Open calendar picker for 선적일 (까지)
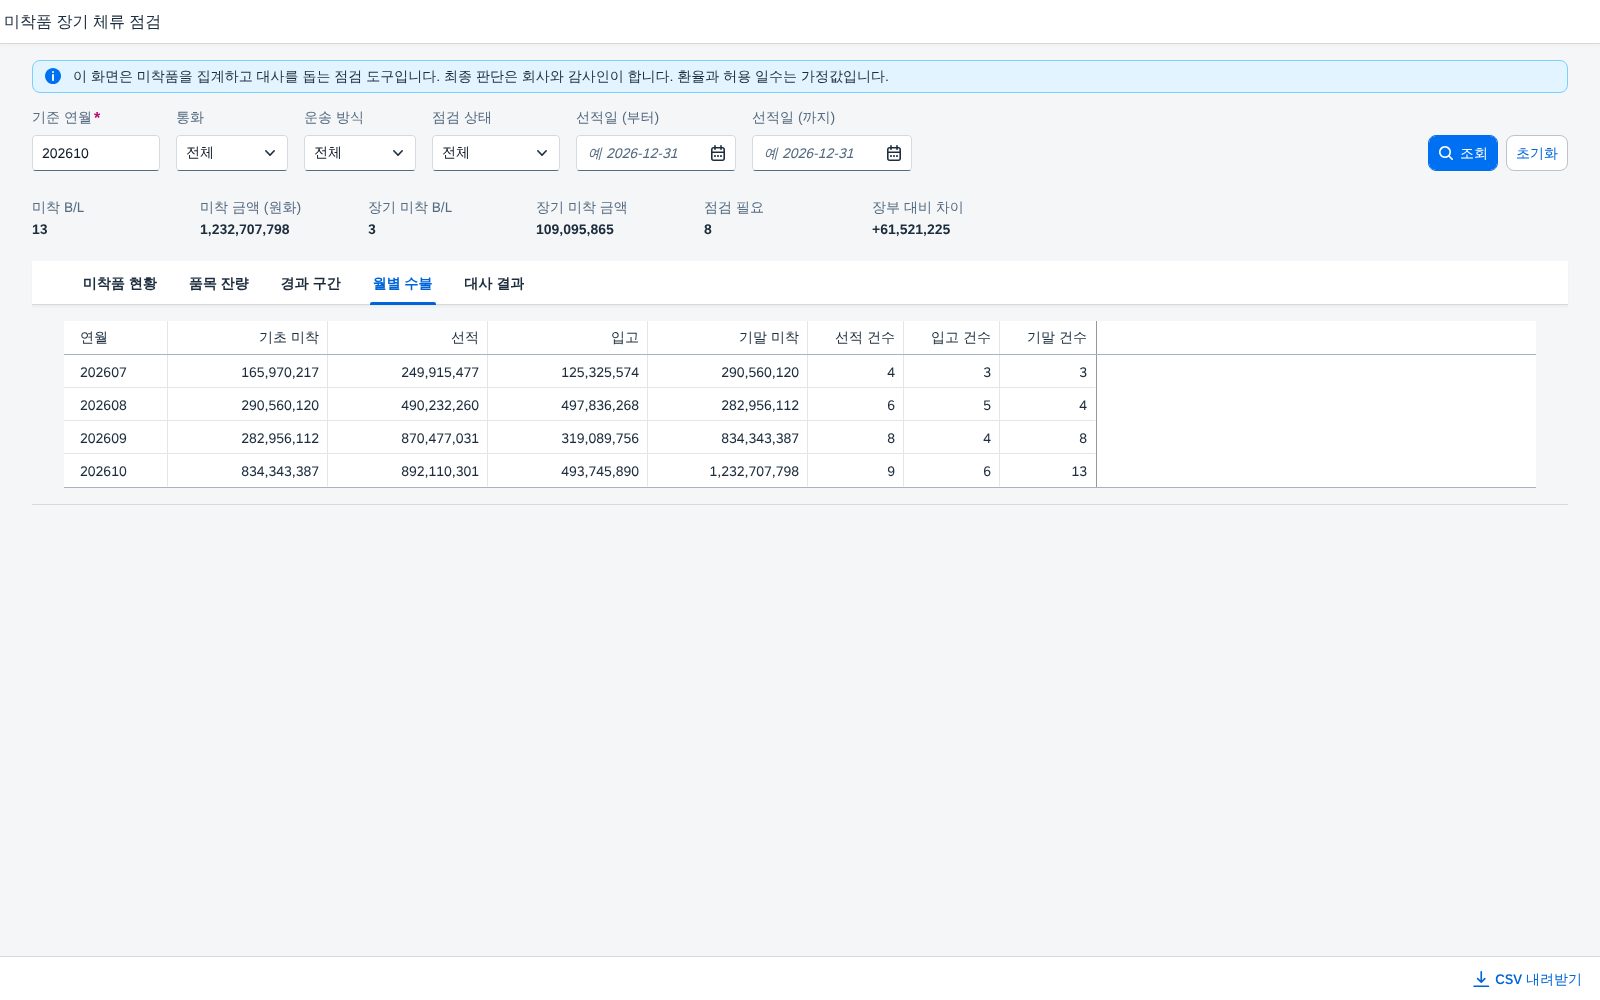Viewport: 1600px width, 1000px height. pyautogui.click(x=894, y=153)
